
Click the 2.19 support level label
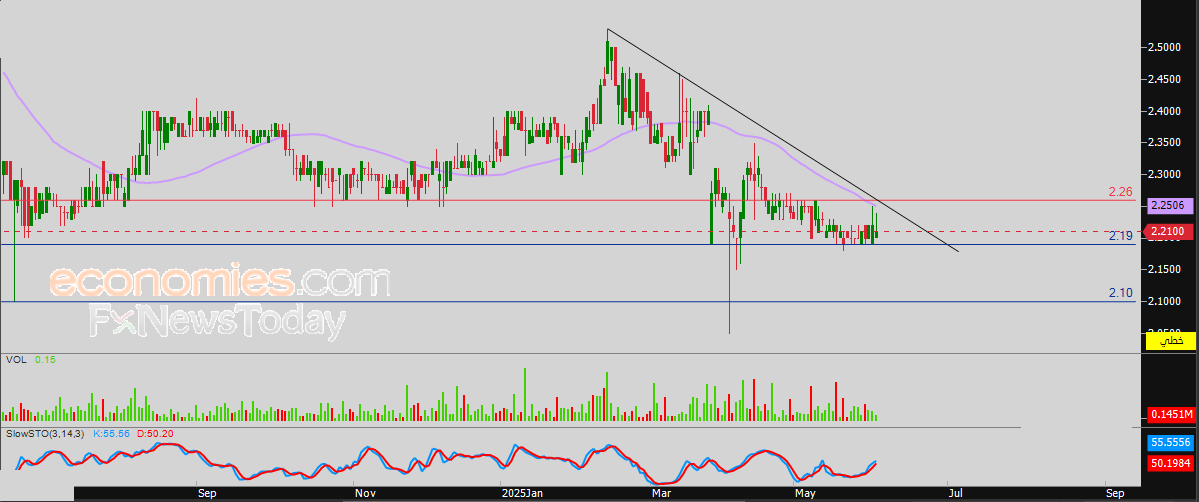tap(1120, 236)
